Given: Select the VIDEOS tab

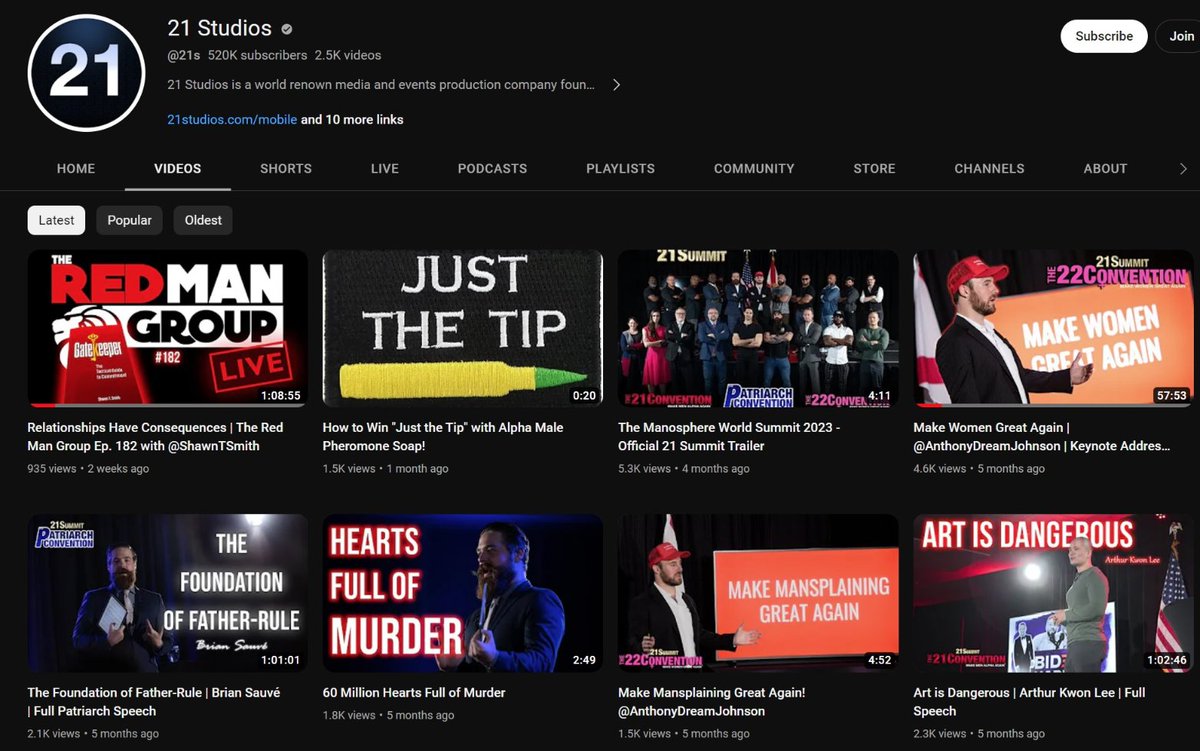Looking at the screenshot, I should click(178, 169).
